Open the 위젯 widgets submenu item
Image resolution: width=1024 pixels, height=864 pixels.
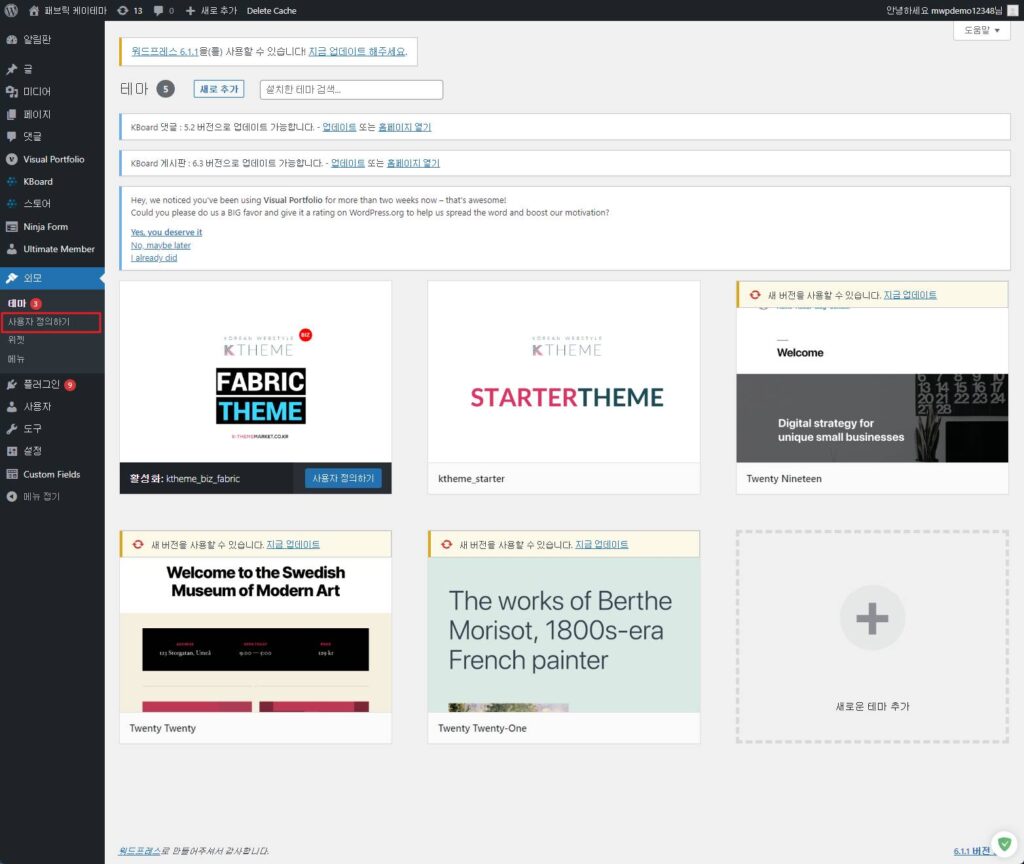click(16, 340)
